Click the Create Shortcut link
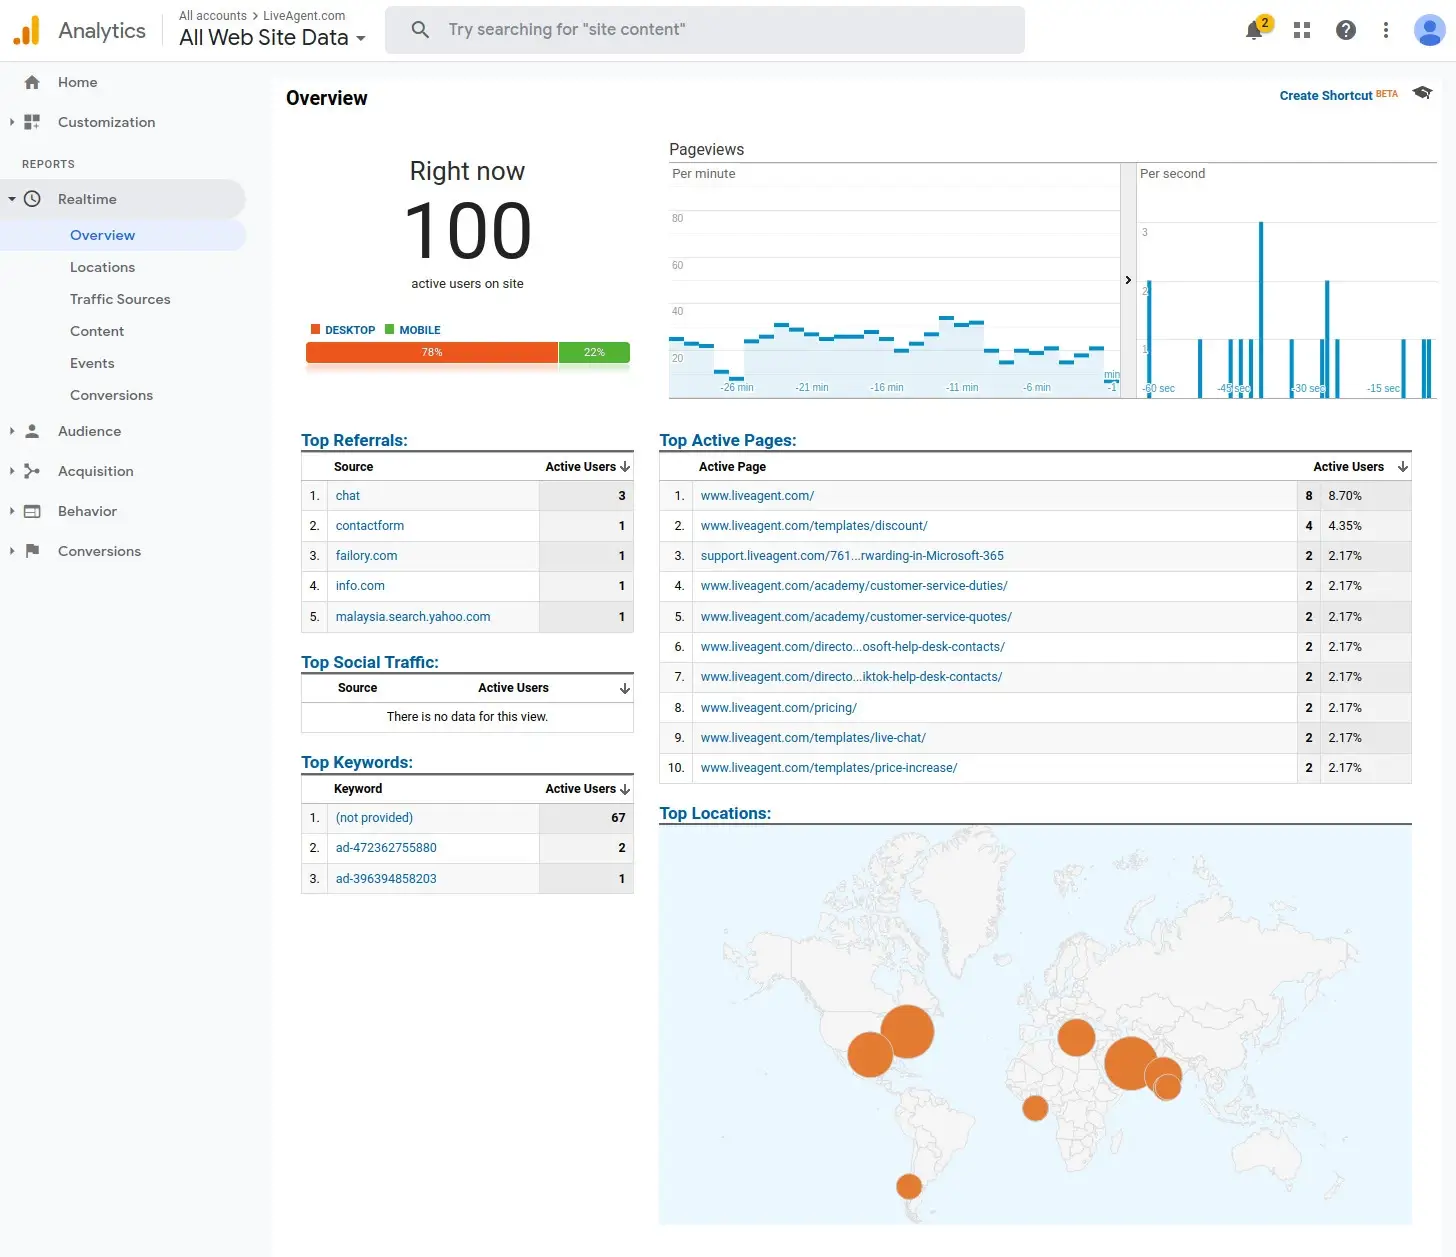The width and height of the screenshot is (1456, 1257). pyautogui.click(x=1326, y=95)
